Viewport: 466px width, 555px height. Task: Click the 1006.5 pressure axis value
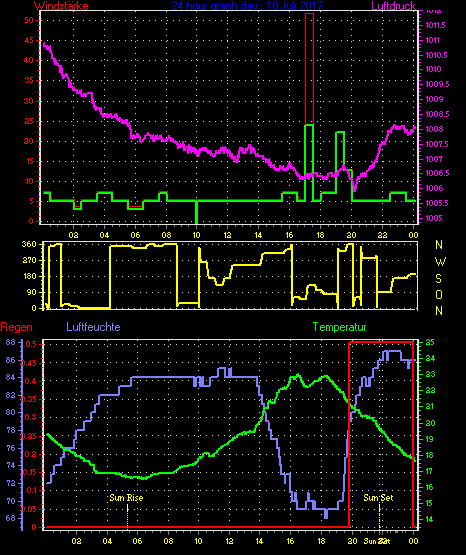(x=437, y=173)
